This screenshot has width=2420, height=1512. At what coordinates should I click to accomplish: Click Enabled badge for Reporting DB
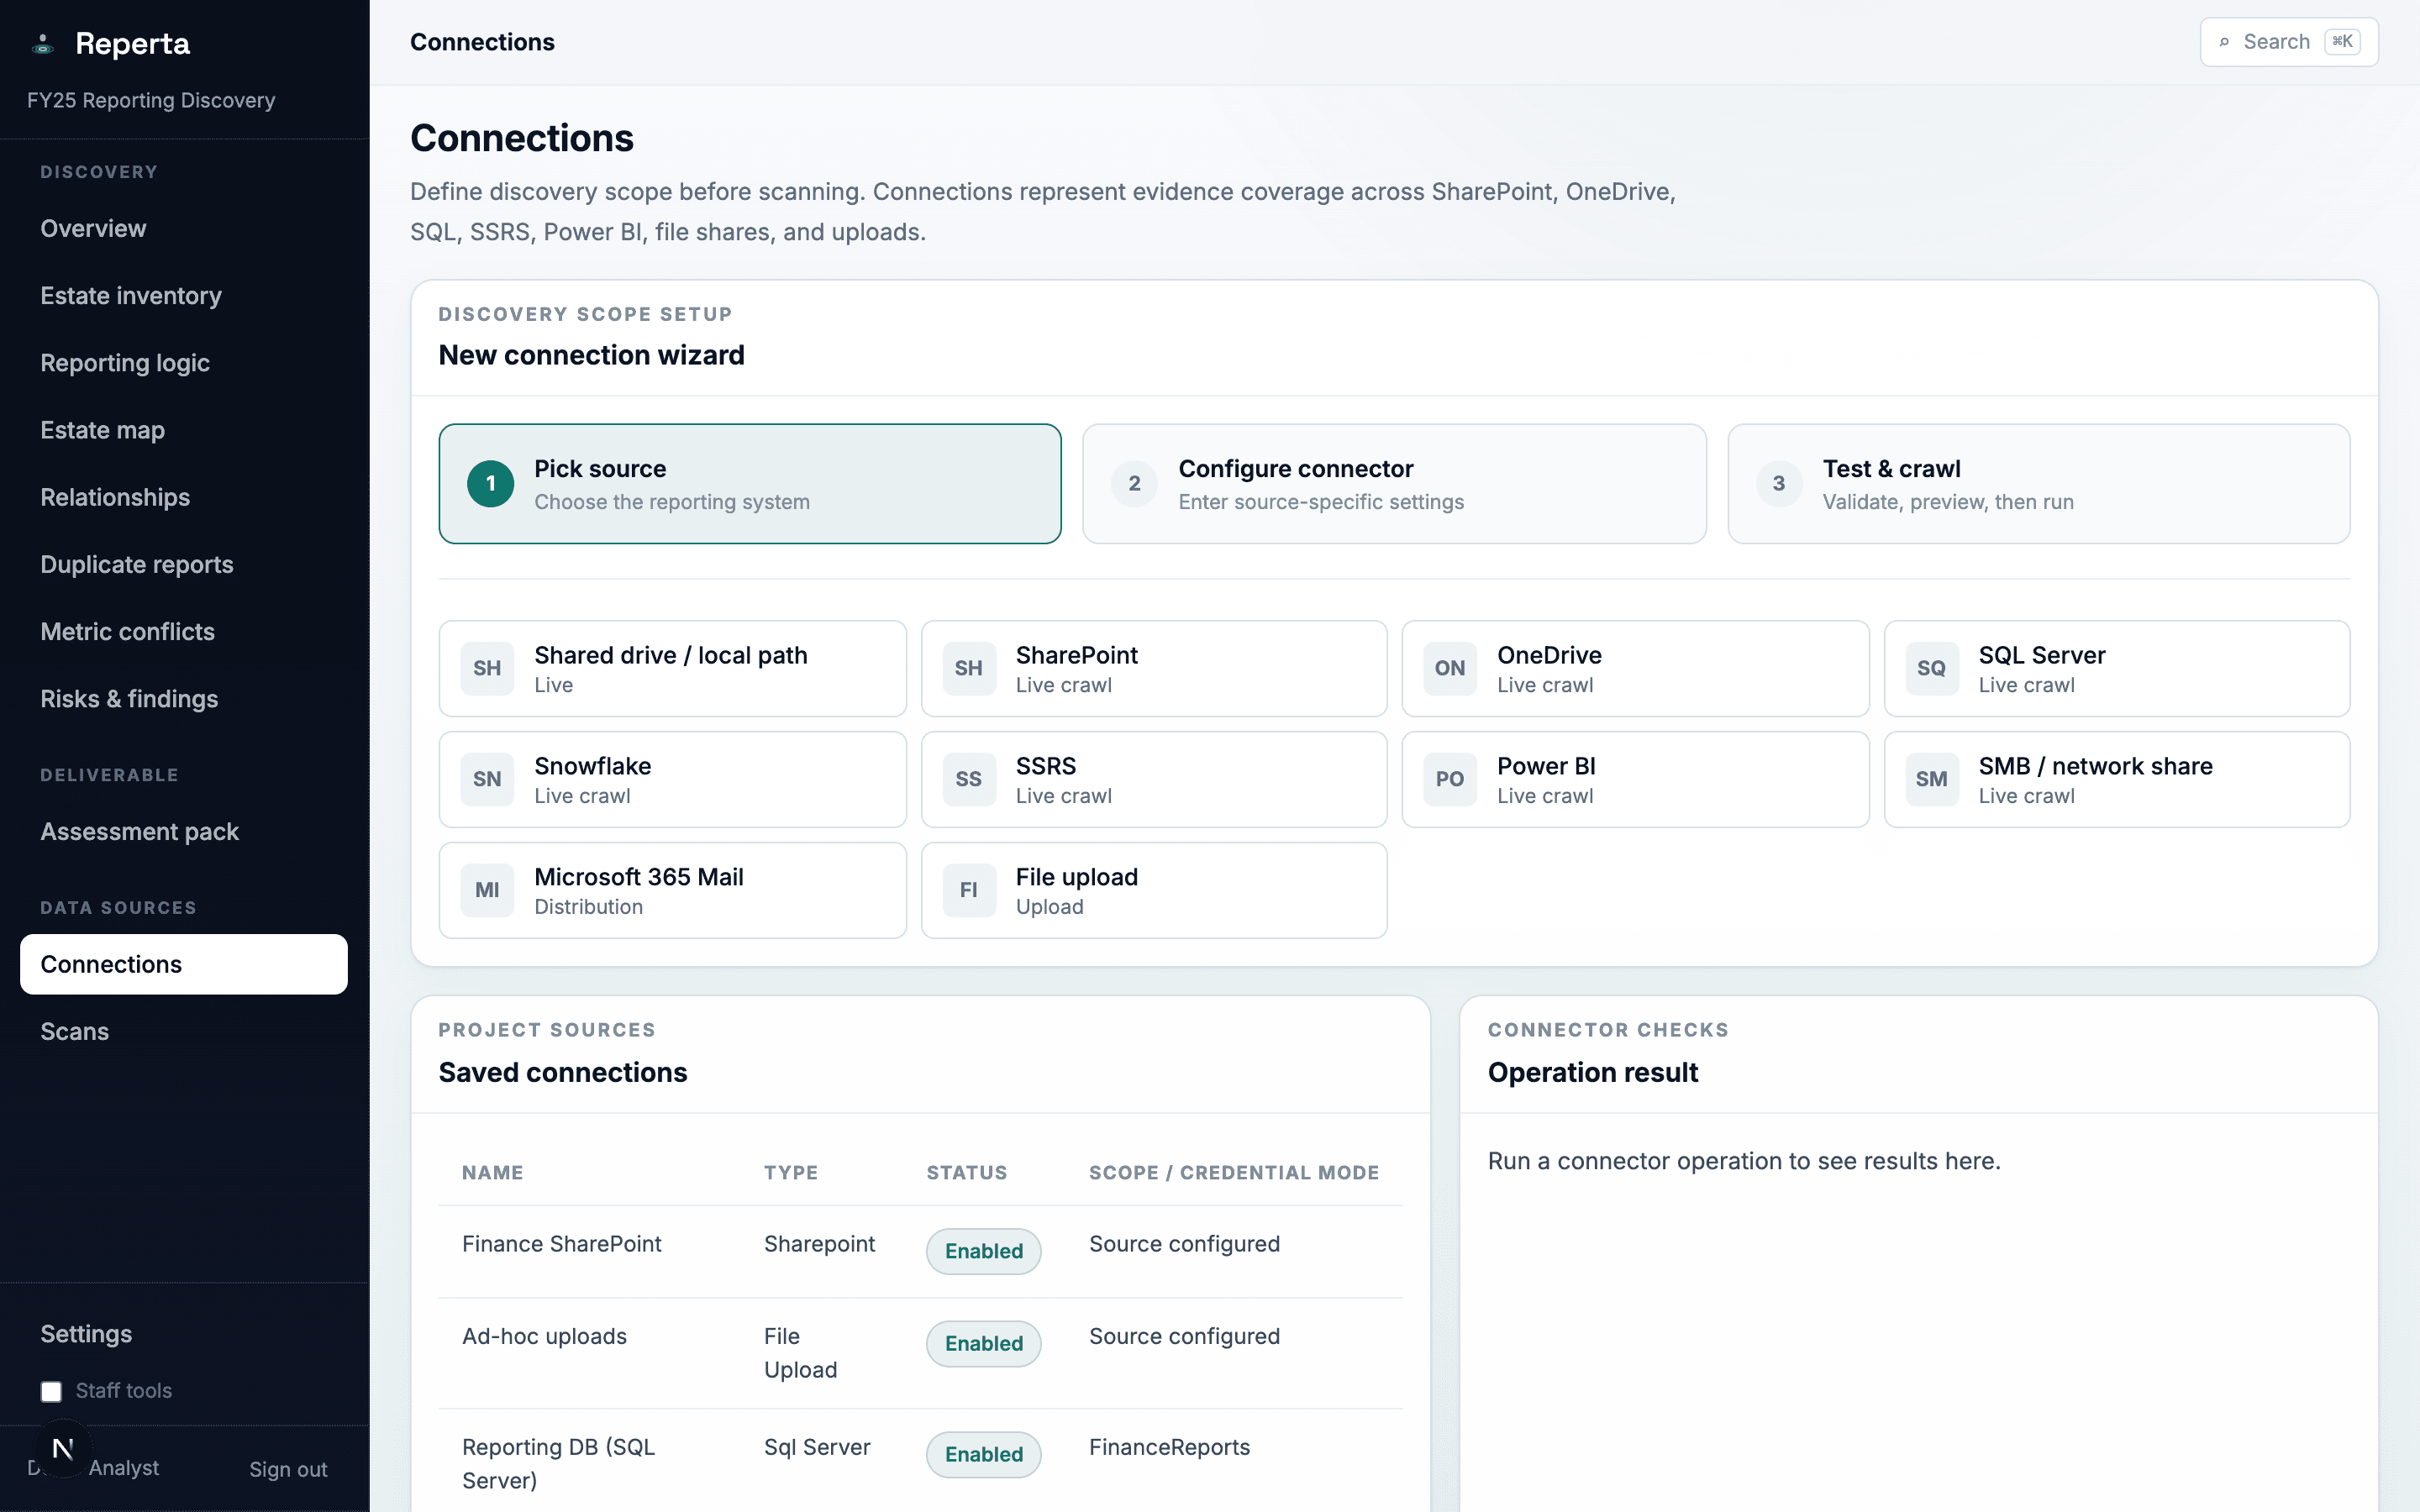tap(983, 1454)
